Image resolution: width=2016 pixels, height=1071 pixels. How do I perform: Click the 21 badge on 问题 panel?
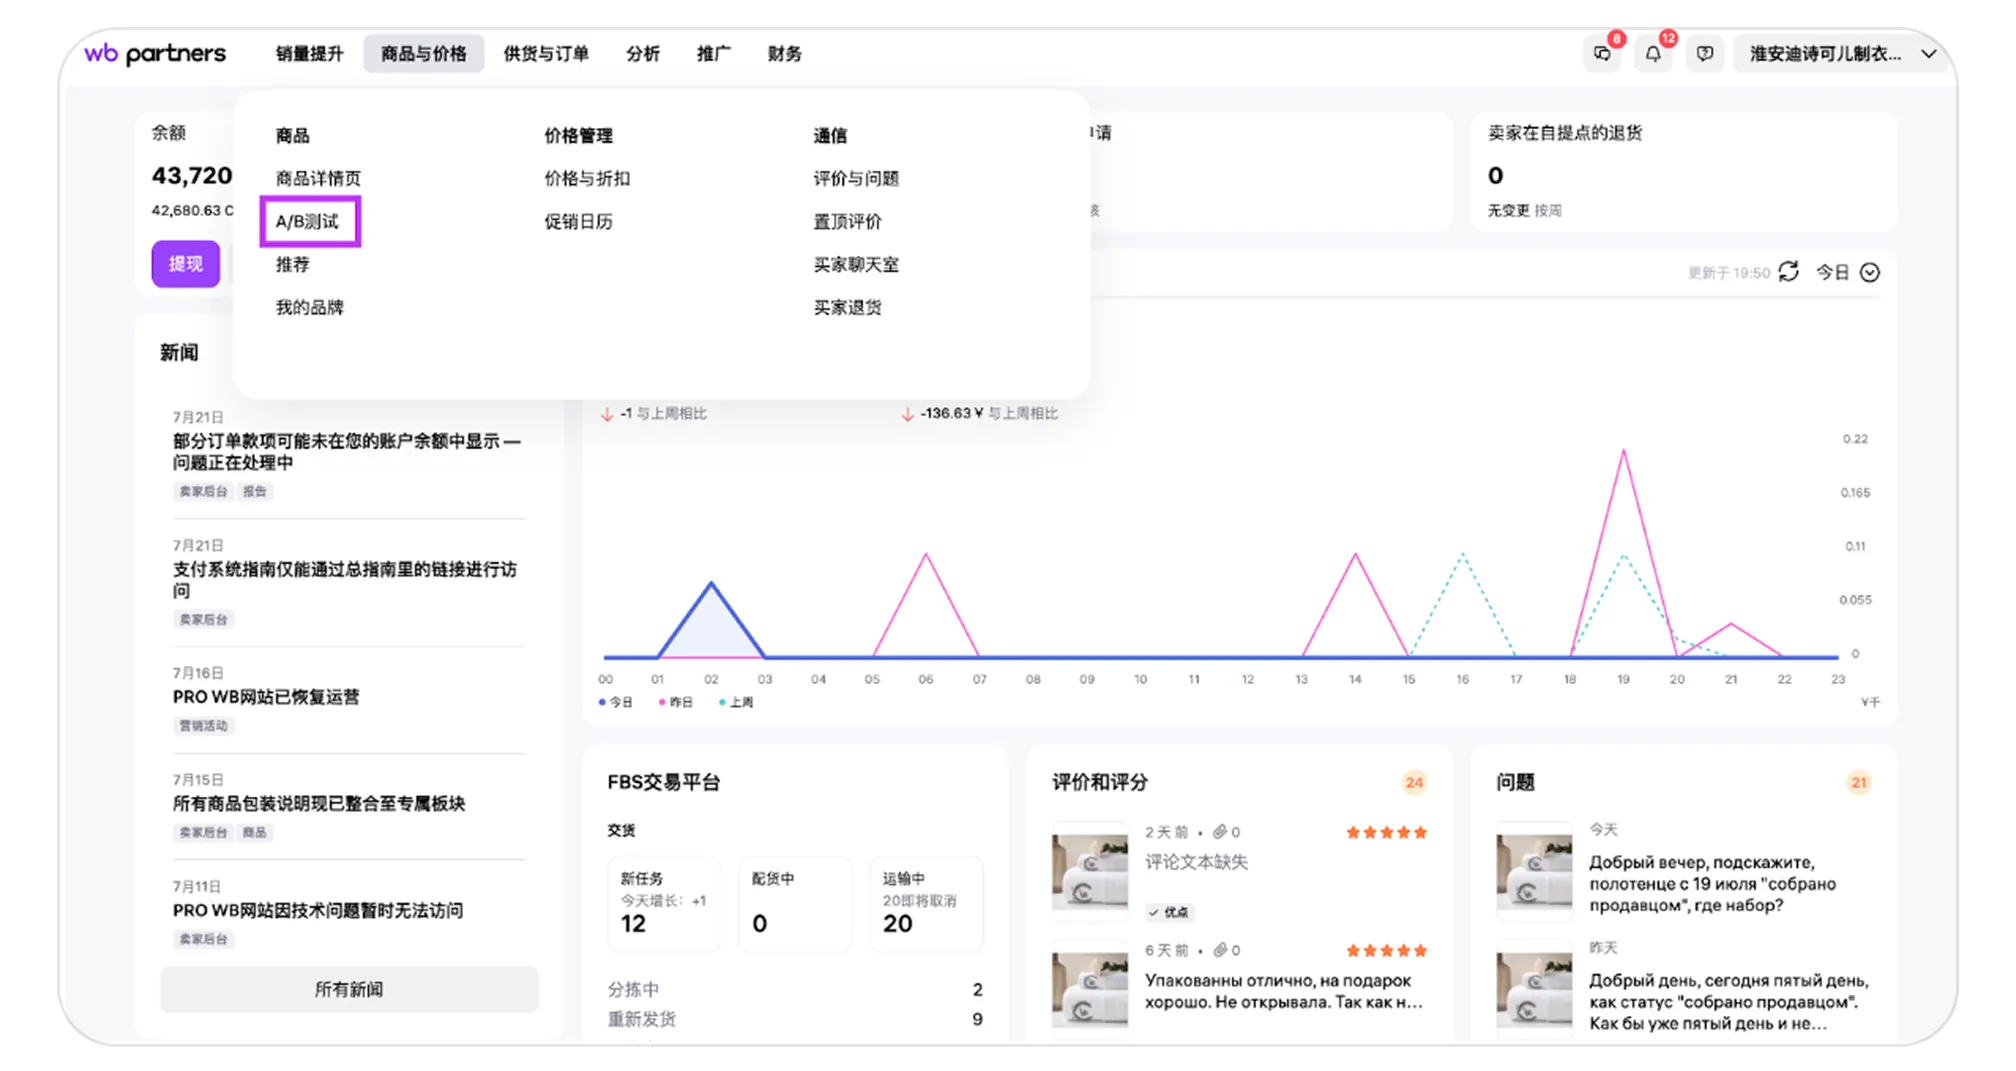(x=1858, y=782)
